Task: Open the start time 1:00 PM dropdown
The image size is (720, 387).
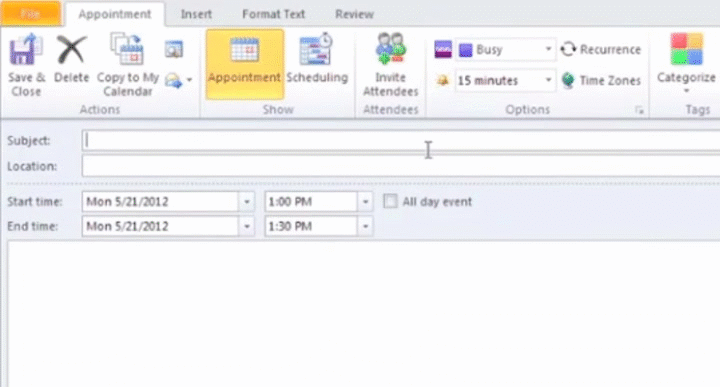Action: (x=366, y=202)
